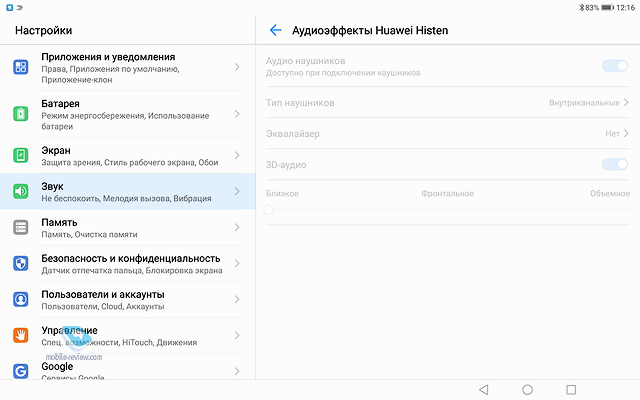Tap the Настройки header title
Viewport: 640px width, 400px height.
44,30
